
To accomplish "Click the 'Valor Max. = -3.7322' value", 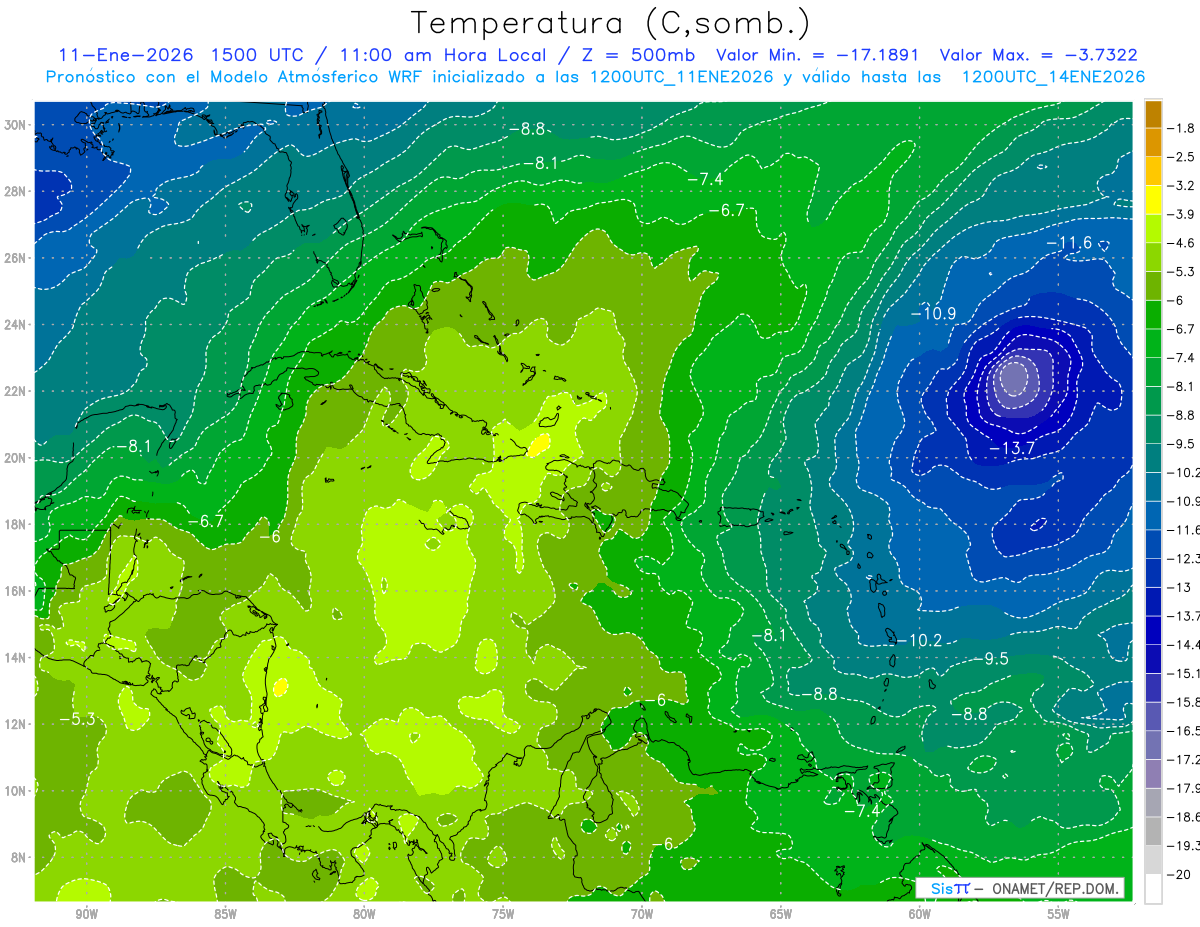I will 1039,55.
